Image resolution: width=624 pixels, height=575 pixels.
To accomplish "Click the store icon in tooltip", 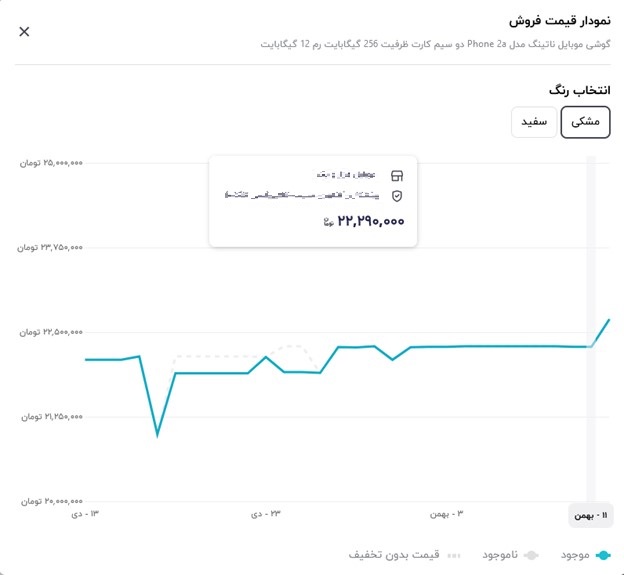I will [397, 175].
